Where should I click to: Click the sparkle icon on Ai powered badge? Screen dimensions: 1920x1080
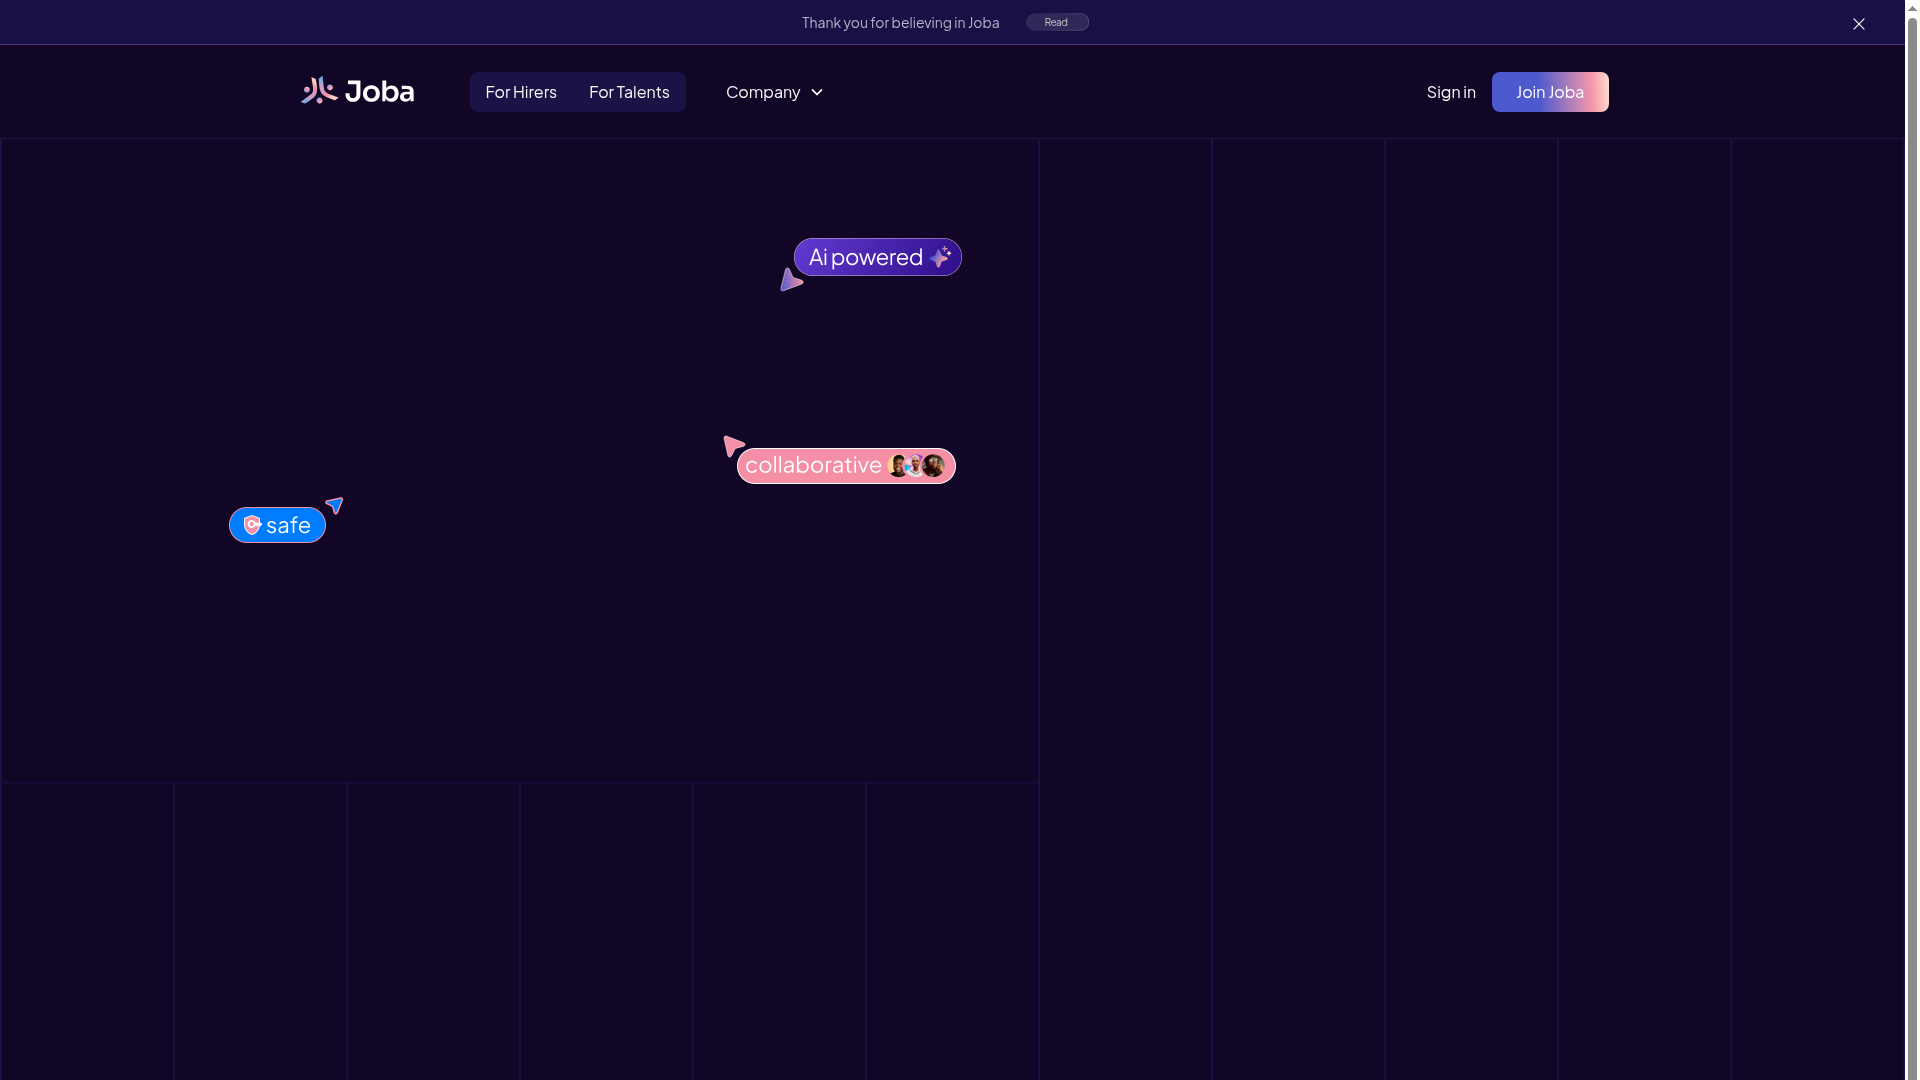[x=940, y=257]
